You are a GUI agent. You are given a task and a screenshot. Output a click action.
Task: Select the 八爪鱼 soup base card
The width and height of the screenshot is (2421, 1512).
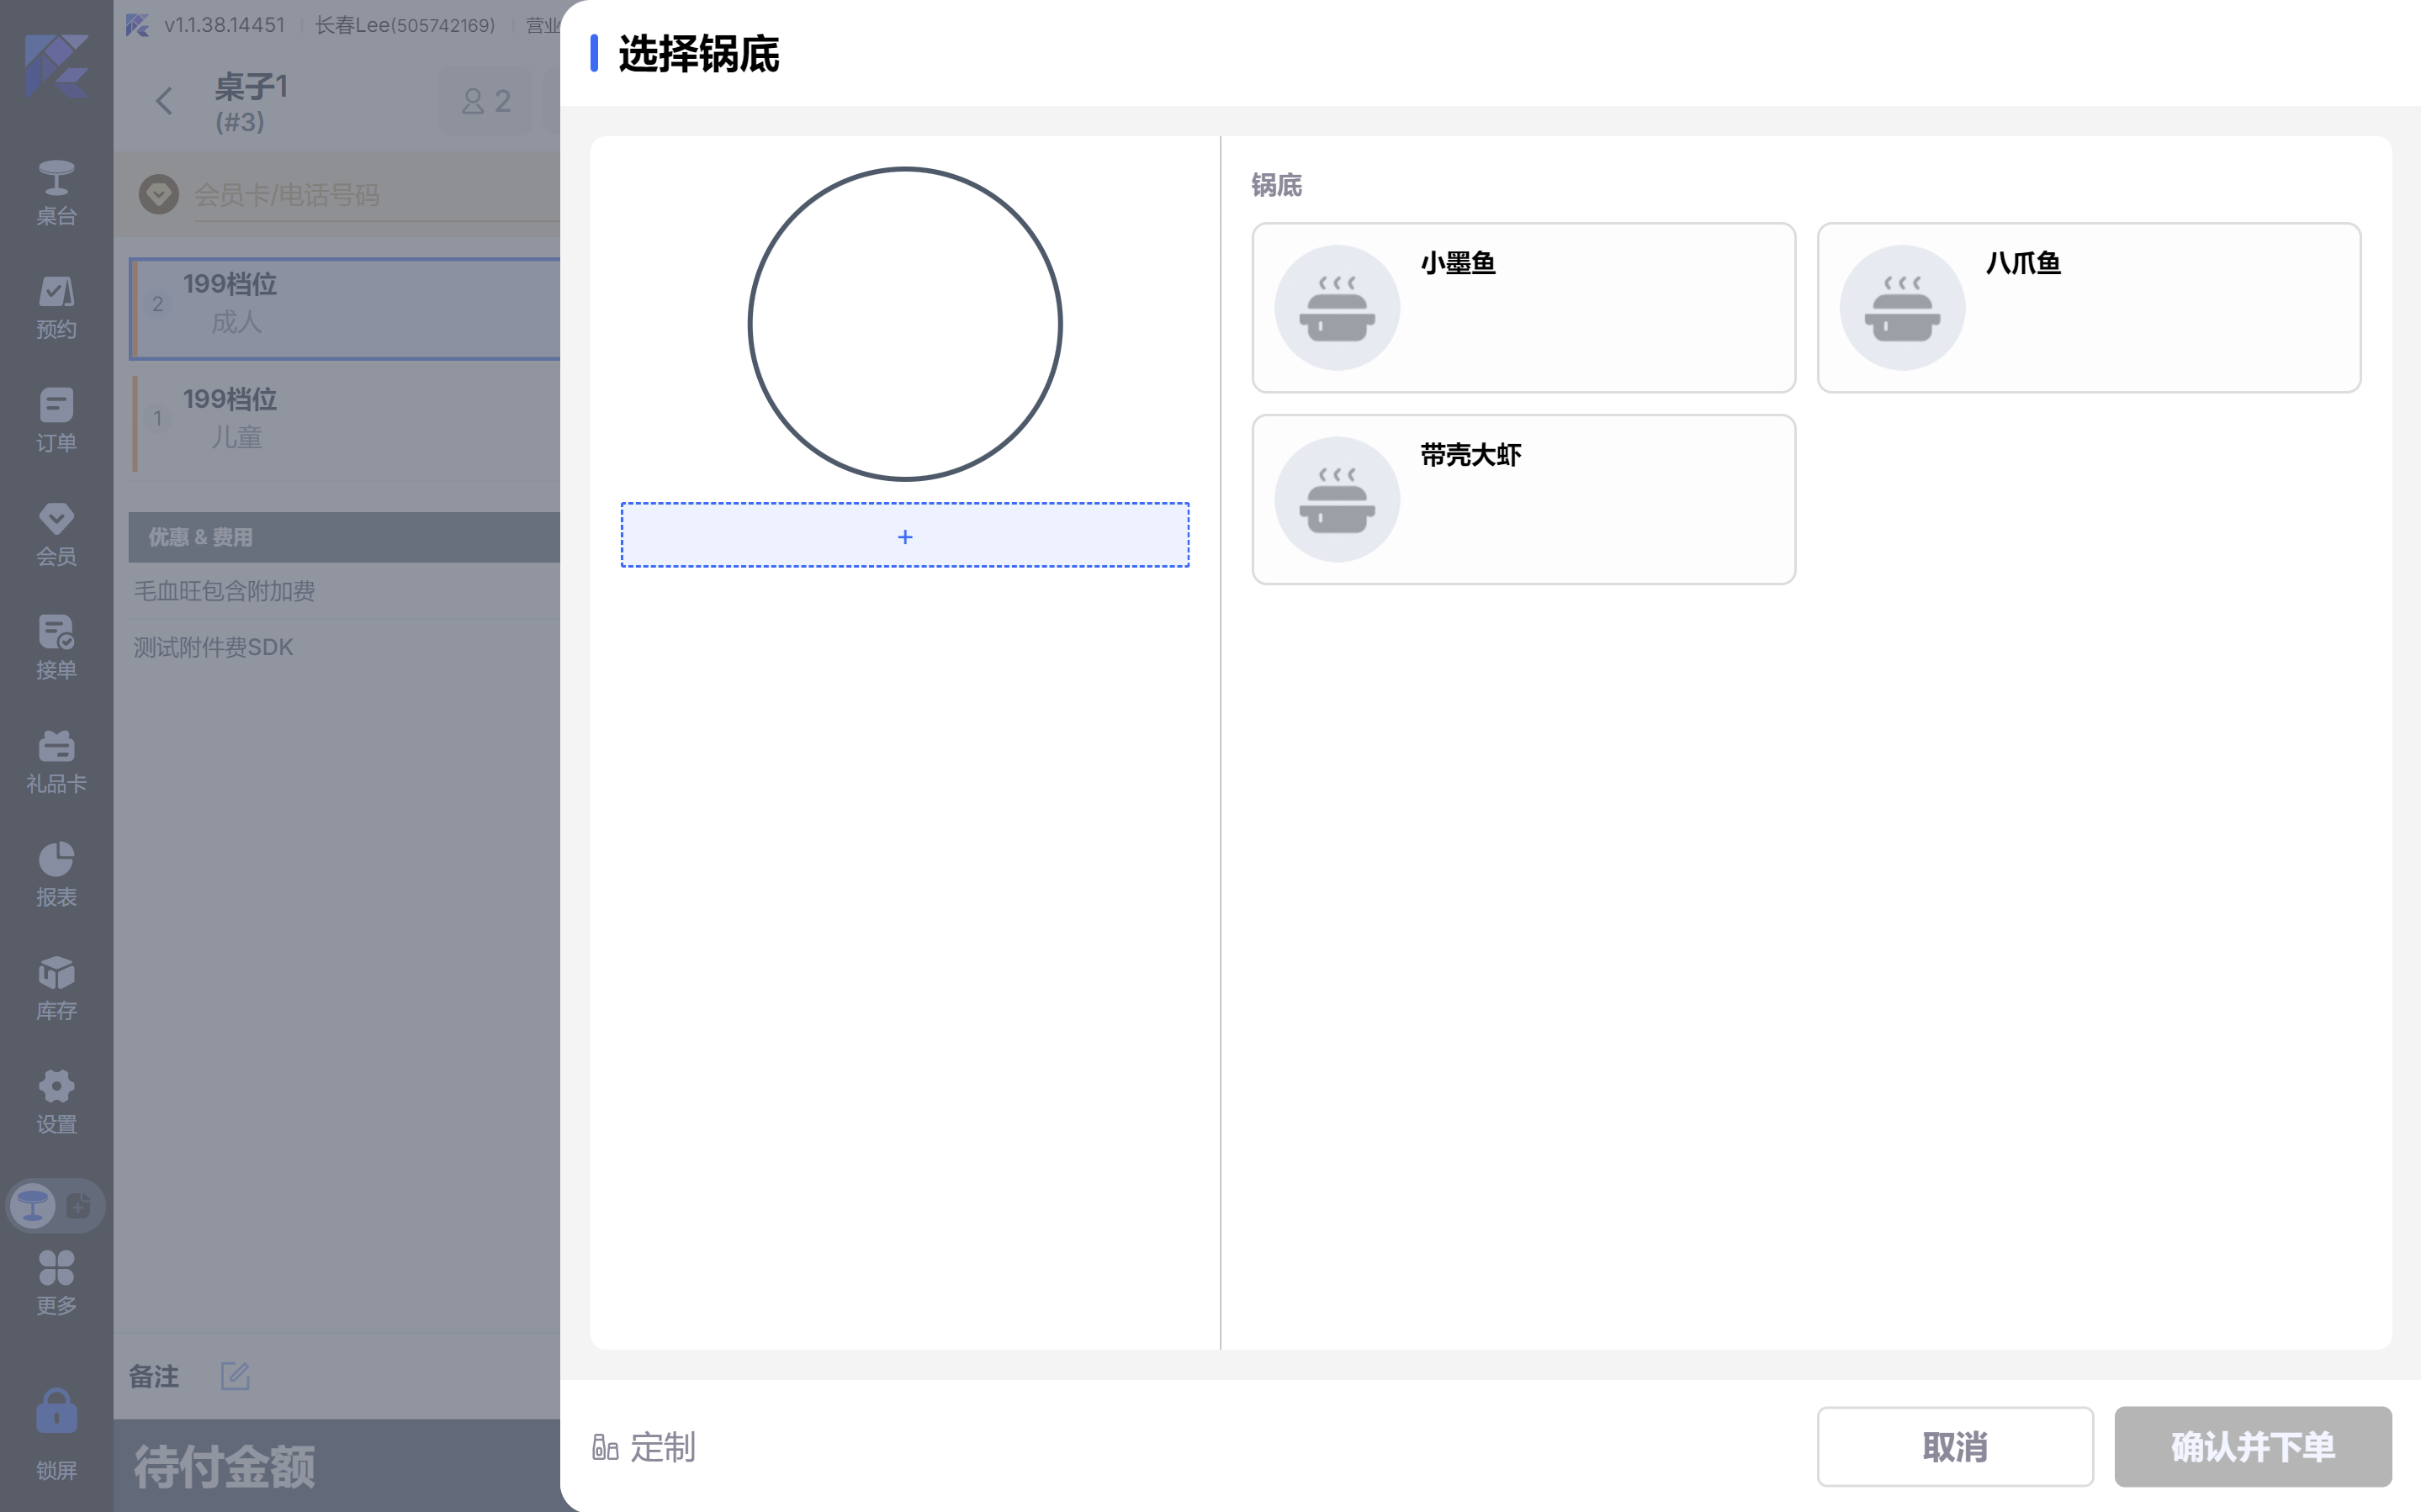click(2088, 307)
